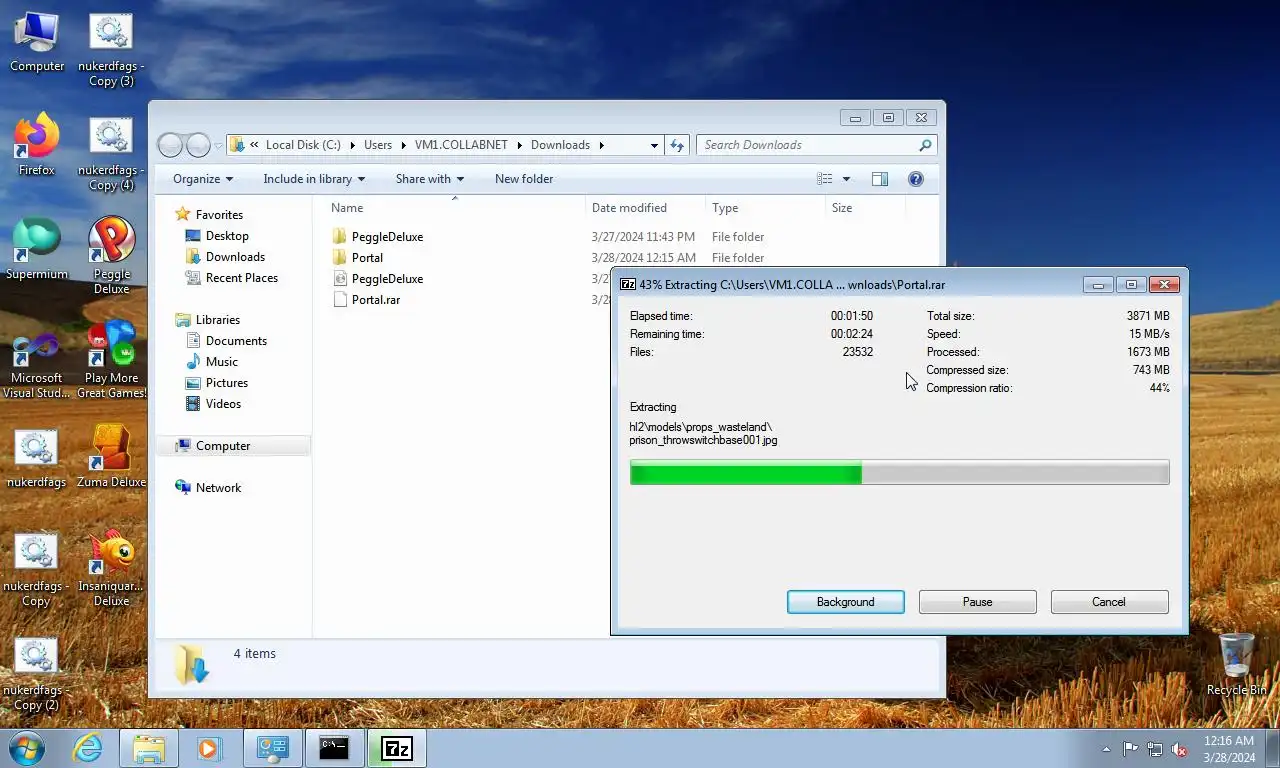1280x768 pixels.
Task: Expand the address bar history dropdown arrow
Action: (x=654, y=145)
